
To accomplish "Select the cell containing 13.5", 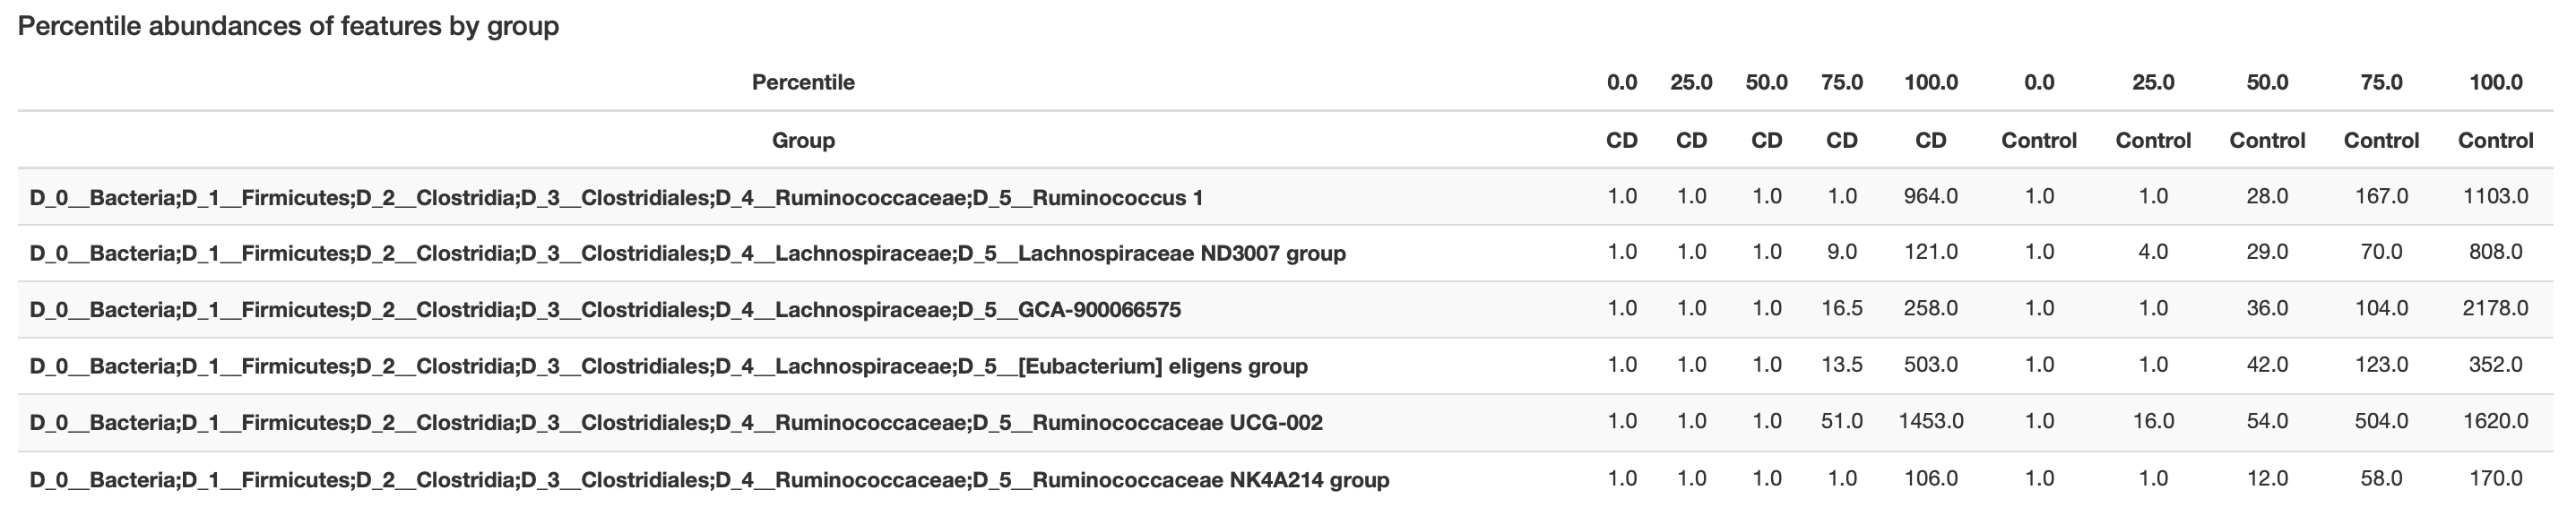I will point(1841,365).
